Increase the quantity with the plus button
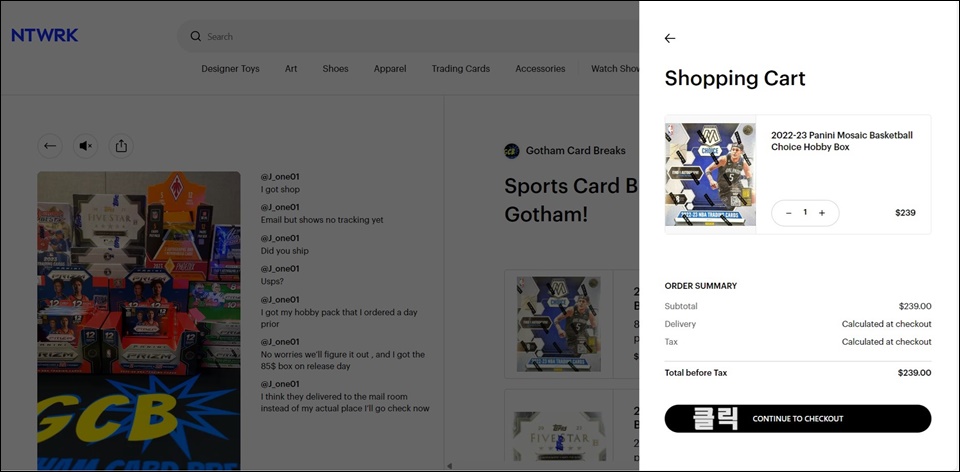The width and height of the screenshot is (960, 472). point(822,213)
